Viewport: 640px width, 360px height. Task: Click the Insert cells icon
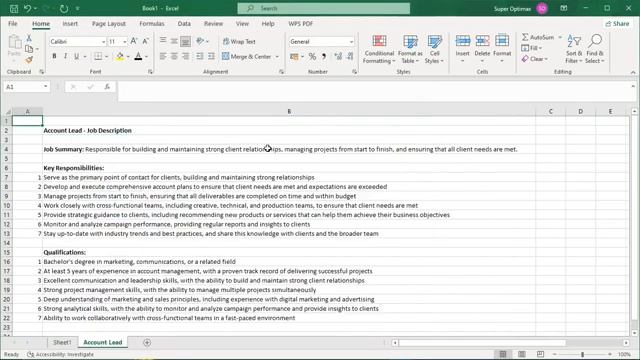[462, 41]
